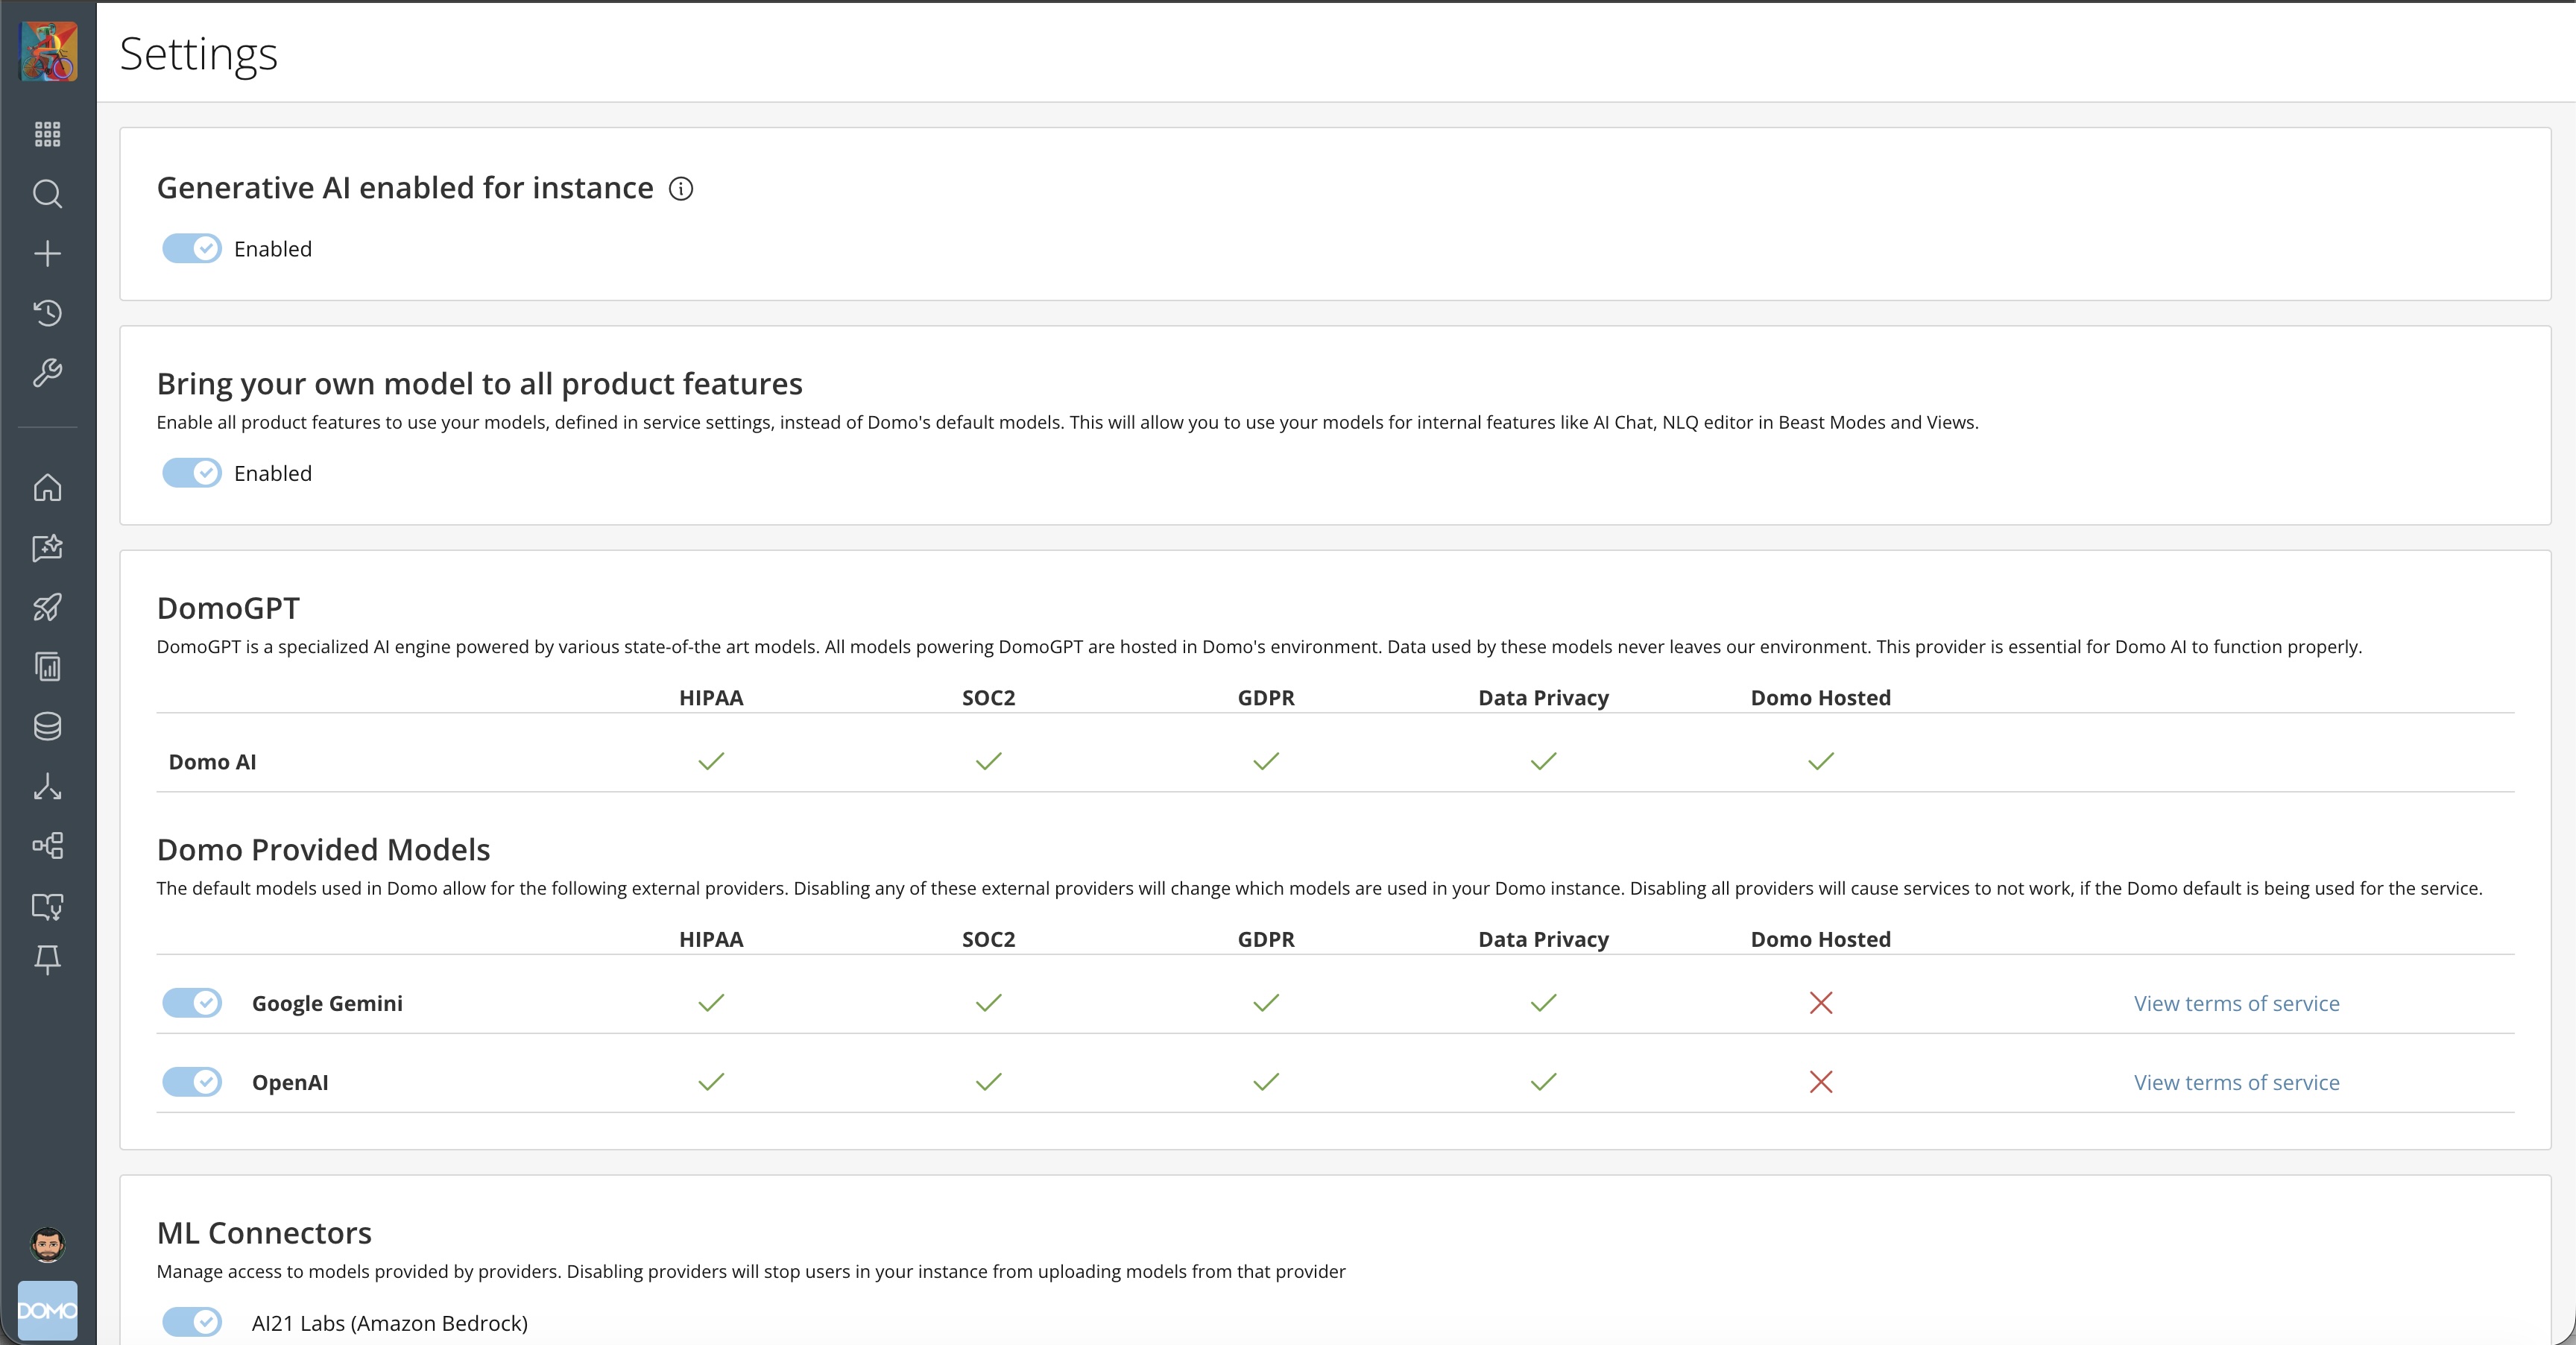The width and height of the screenshot is (2576, 1345).
Task: Open search with the magnifying glass icon
Action: click(x=48, y=194)
